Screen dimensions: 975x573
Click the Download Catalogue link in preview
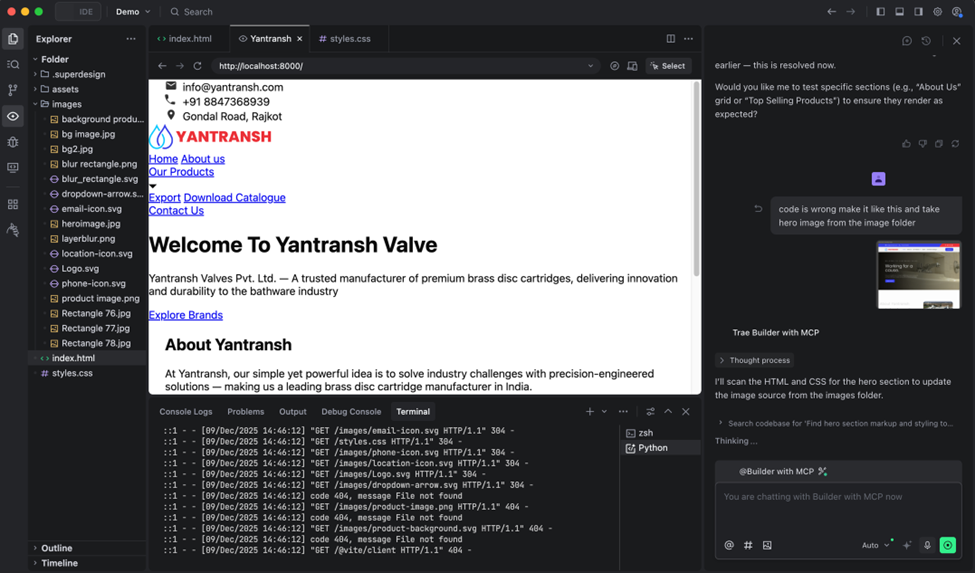tap(234, 198)
